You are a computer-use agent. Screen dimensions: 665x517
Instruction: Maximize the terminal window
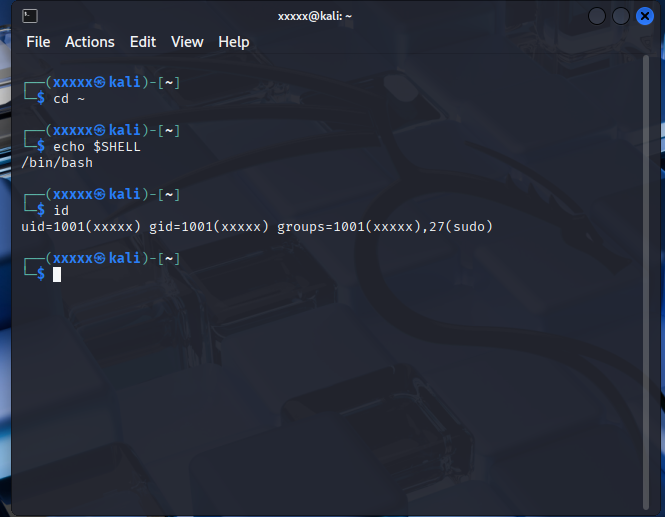(x=621, y=16)
